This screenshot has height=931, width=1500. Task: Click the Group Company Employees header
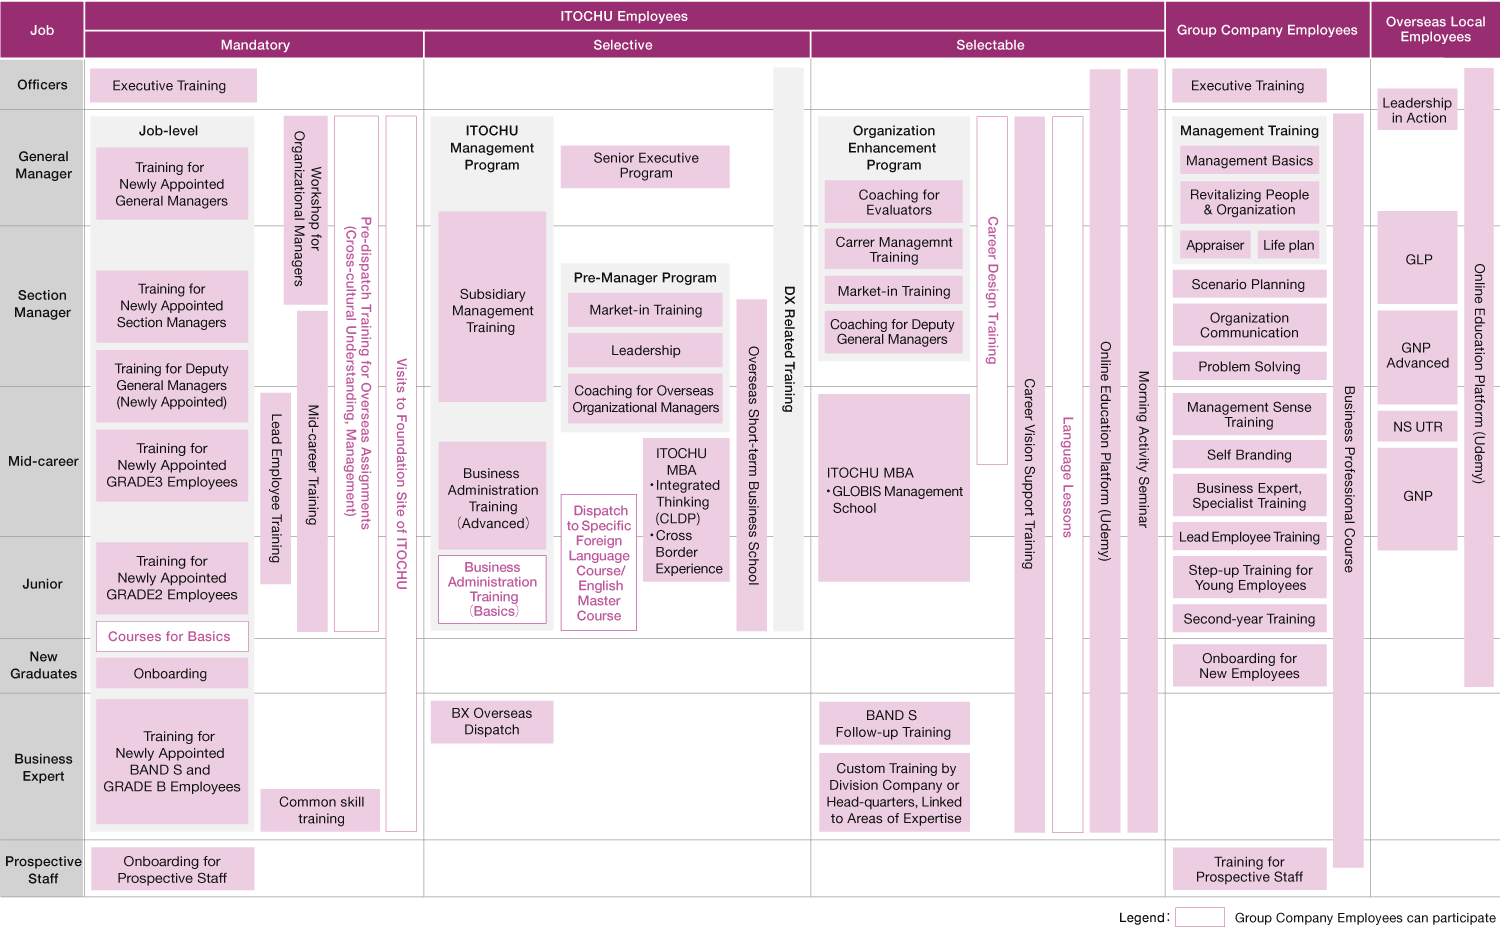[1267, 30]
